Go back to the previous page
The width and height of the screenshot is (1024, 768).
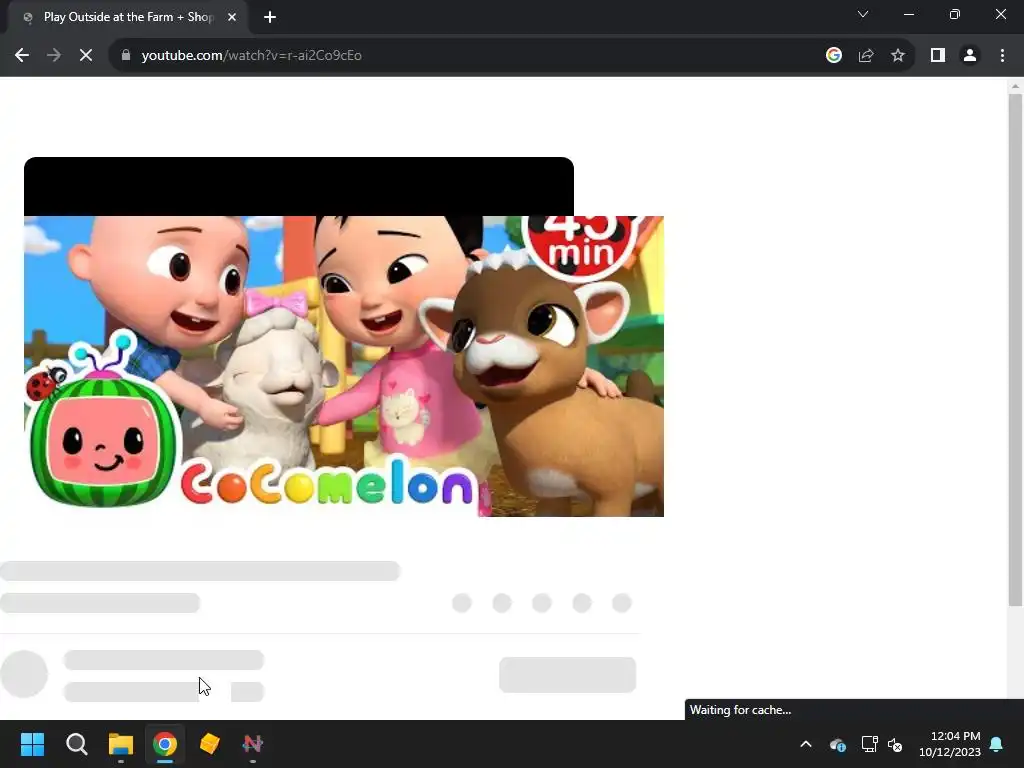[x=22, y=56]
